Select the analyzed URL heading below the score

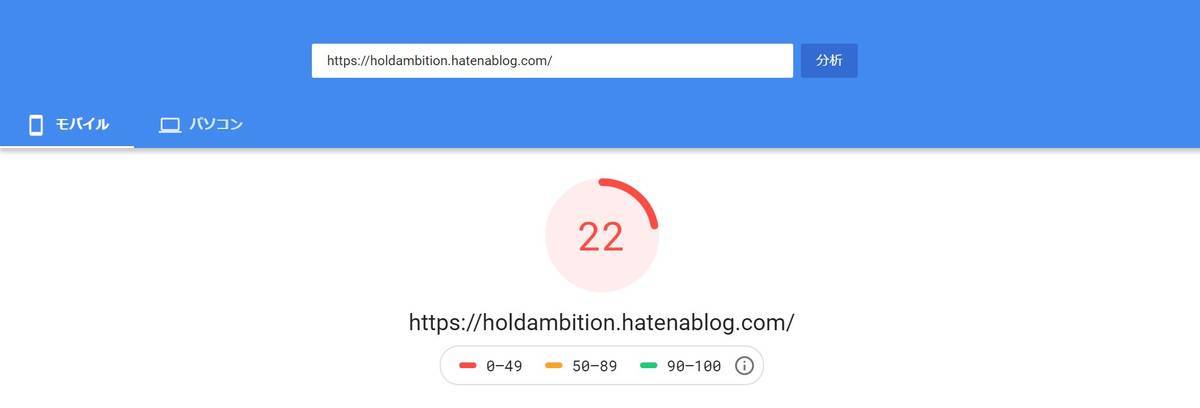tap(601, 323)
